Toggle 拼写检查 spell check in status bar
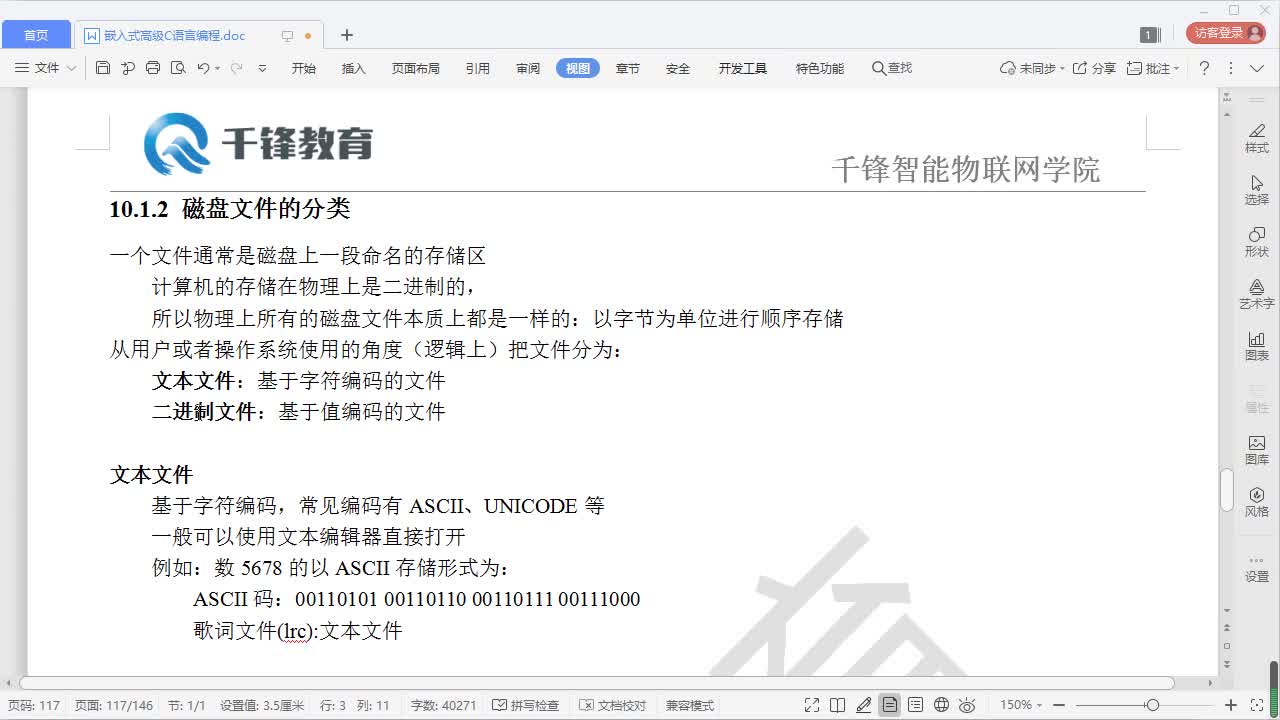 coord(525,705)
